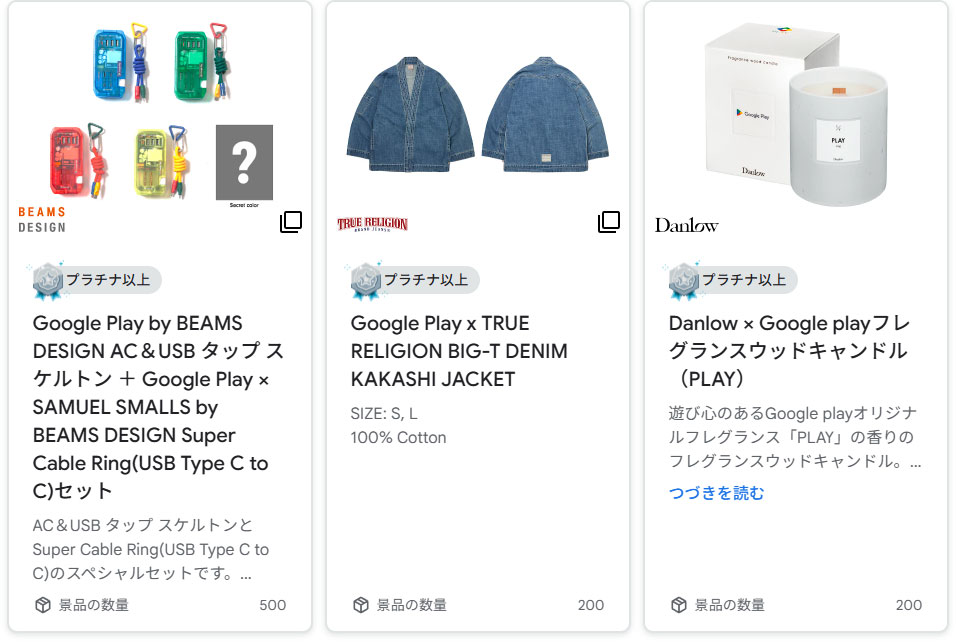Image resolution: width=956 pixels, height=642 pixels.
Task: Open image gallery icon on TRUE RELIGION card
Action: [x=609, y=222]
